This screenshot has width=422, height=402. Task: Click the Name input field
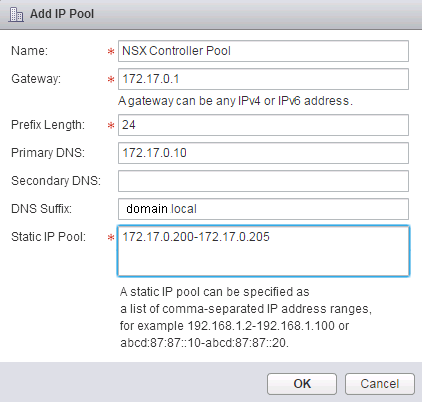(x=263, y=51)
